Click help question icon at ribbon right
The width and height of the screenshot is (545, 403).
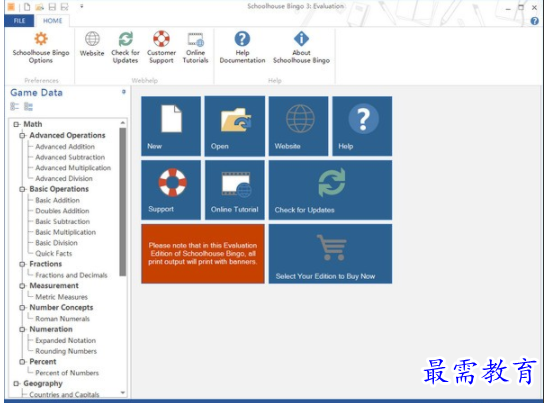535,21
